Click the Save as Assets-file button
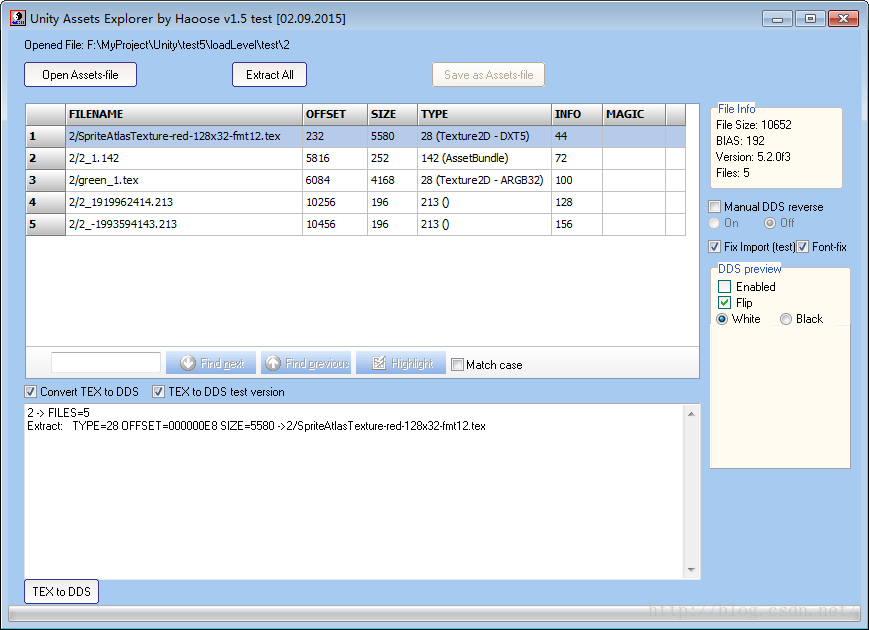Screen dimensions: 869x630 488,75
